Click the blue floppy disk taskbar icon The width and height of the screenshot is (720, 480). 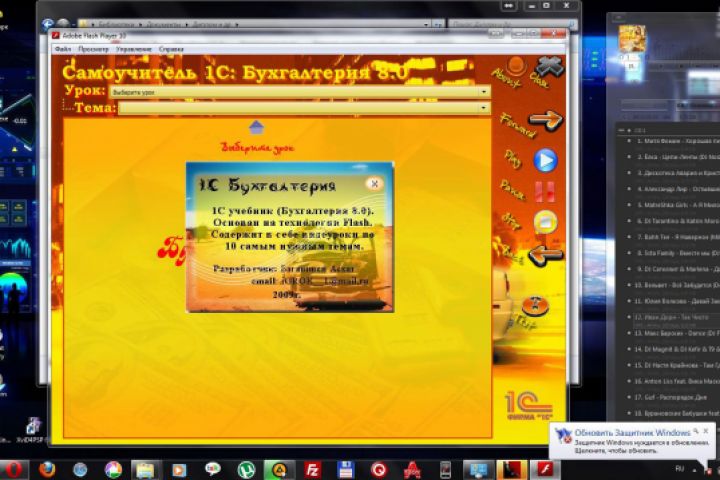click(x=345, y=470)
